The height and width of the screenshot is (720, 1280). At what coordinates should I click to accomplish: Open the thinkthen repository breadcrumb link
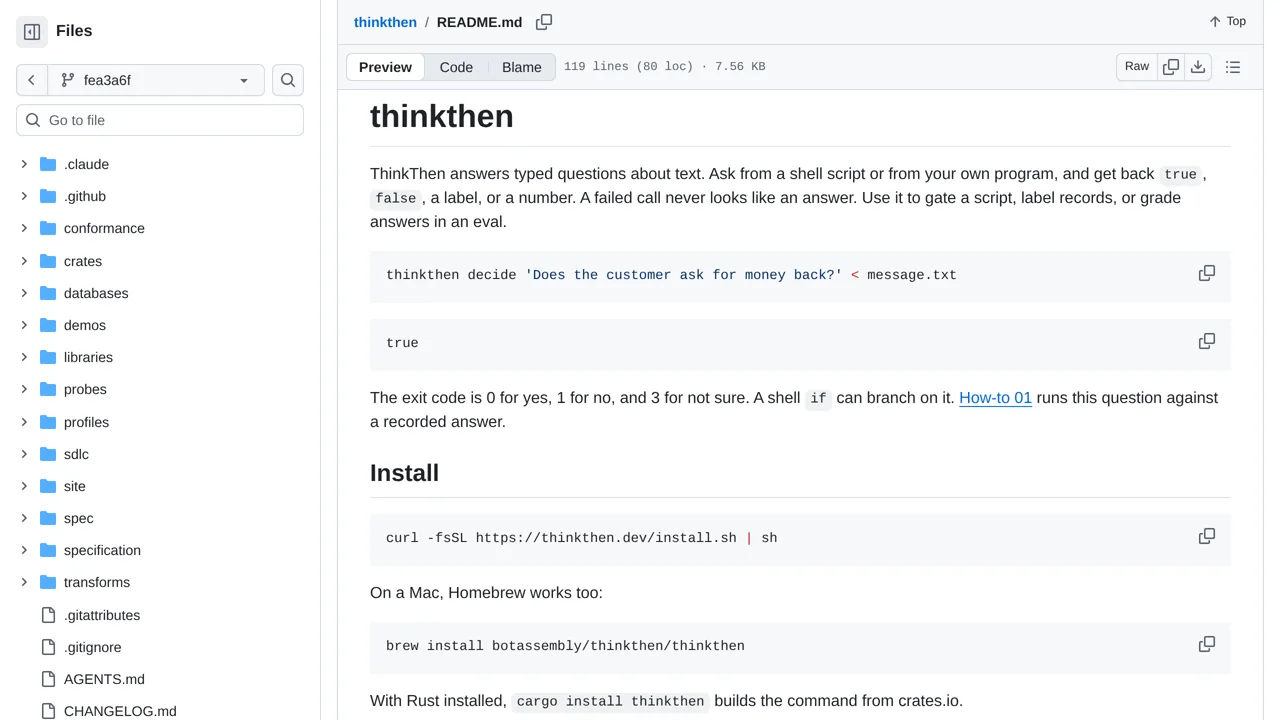pos(385,22)
